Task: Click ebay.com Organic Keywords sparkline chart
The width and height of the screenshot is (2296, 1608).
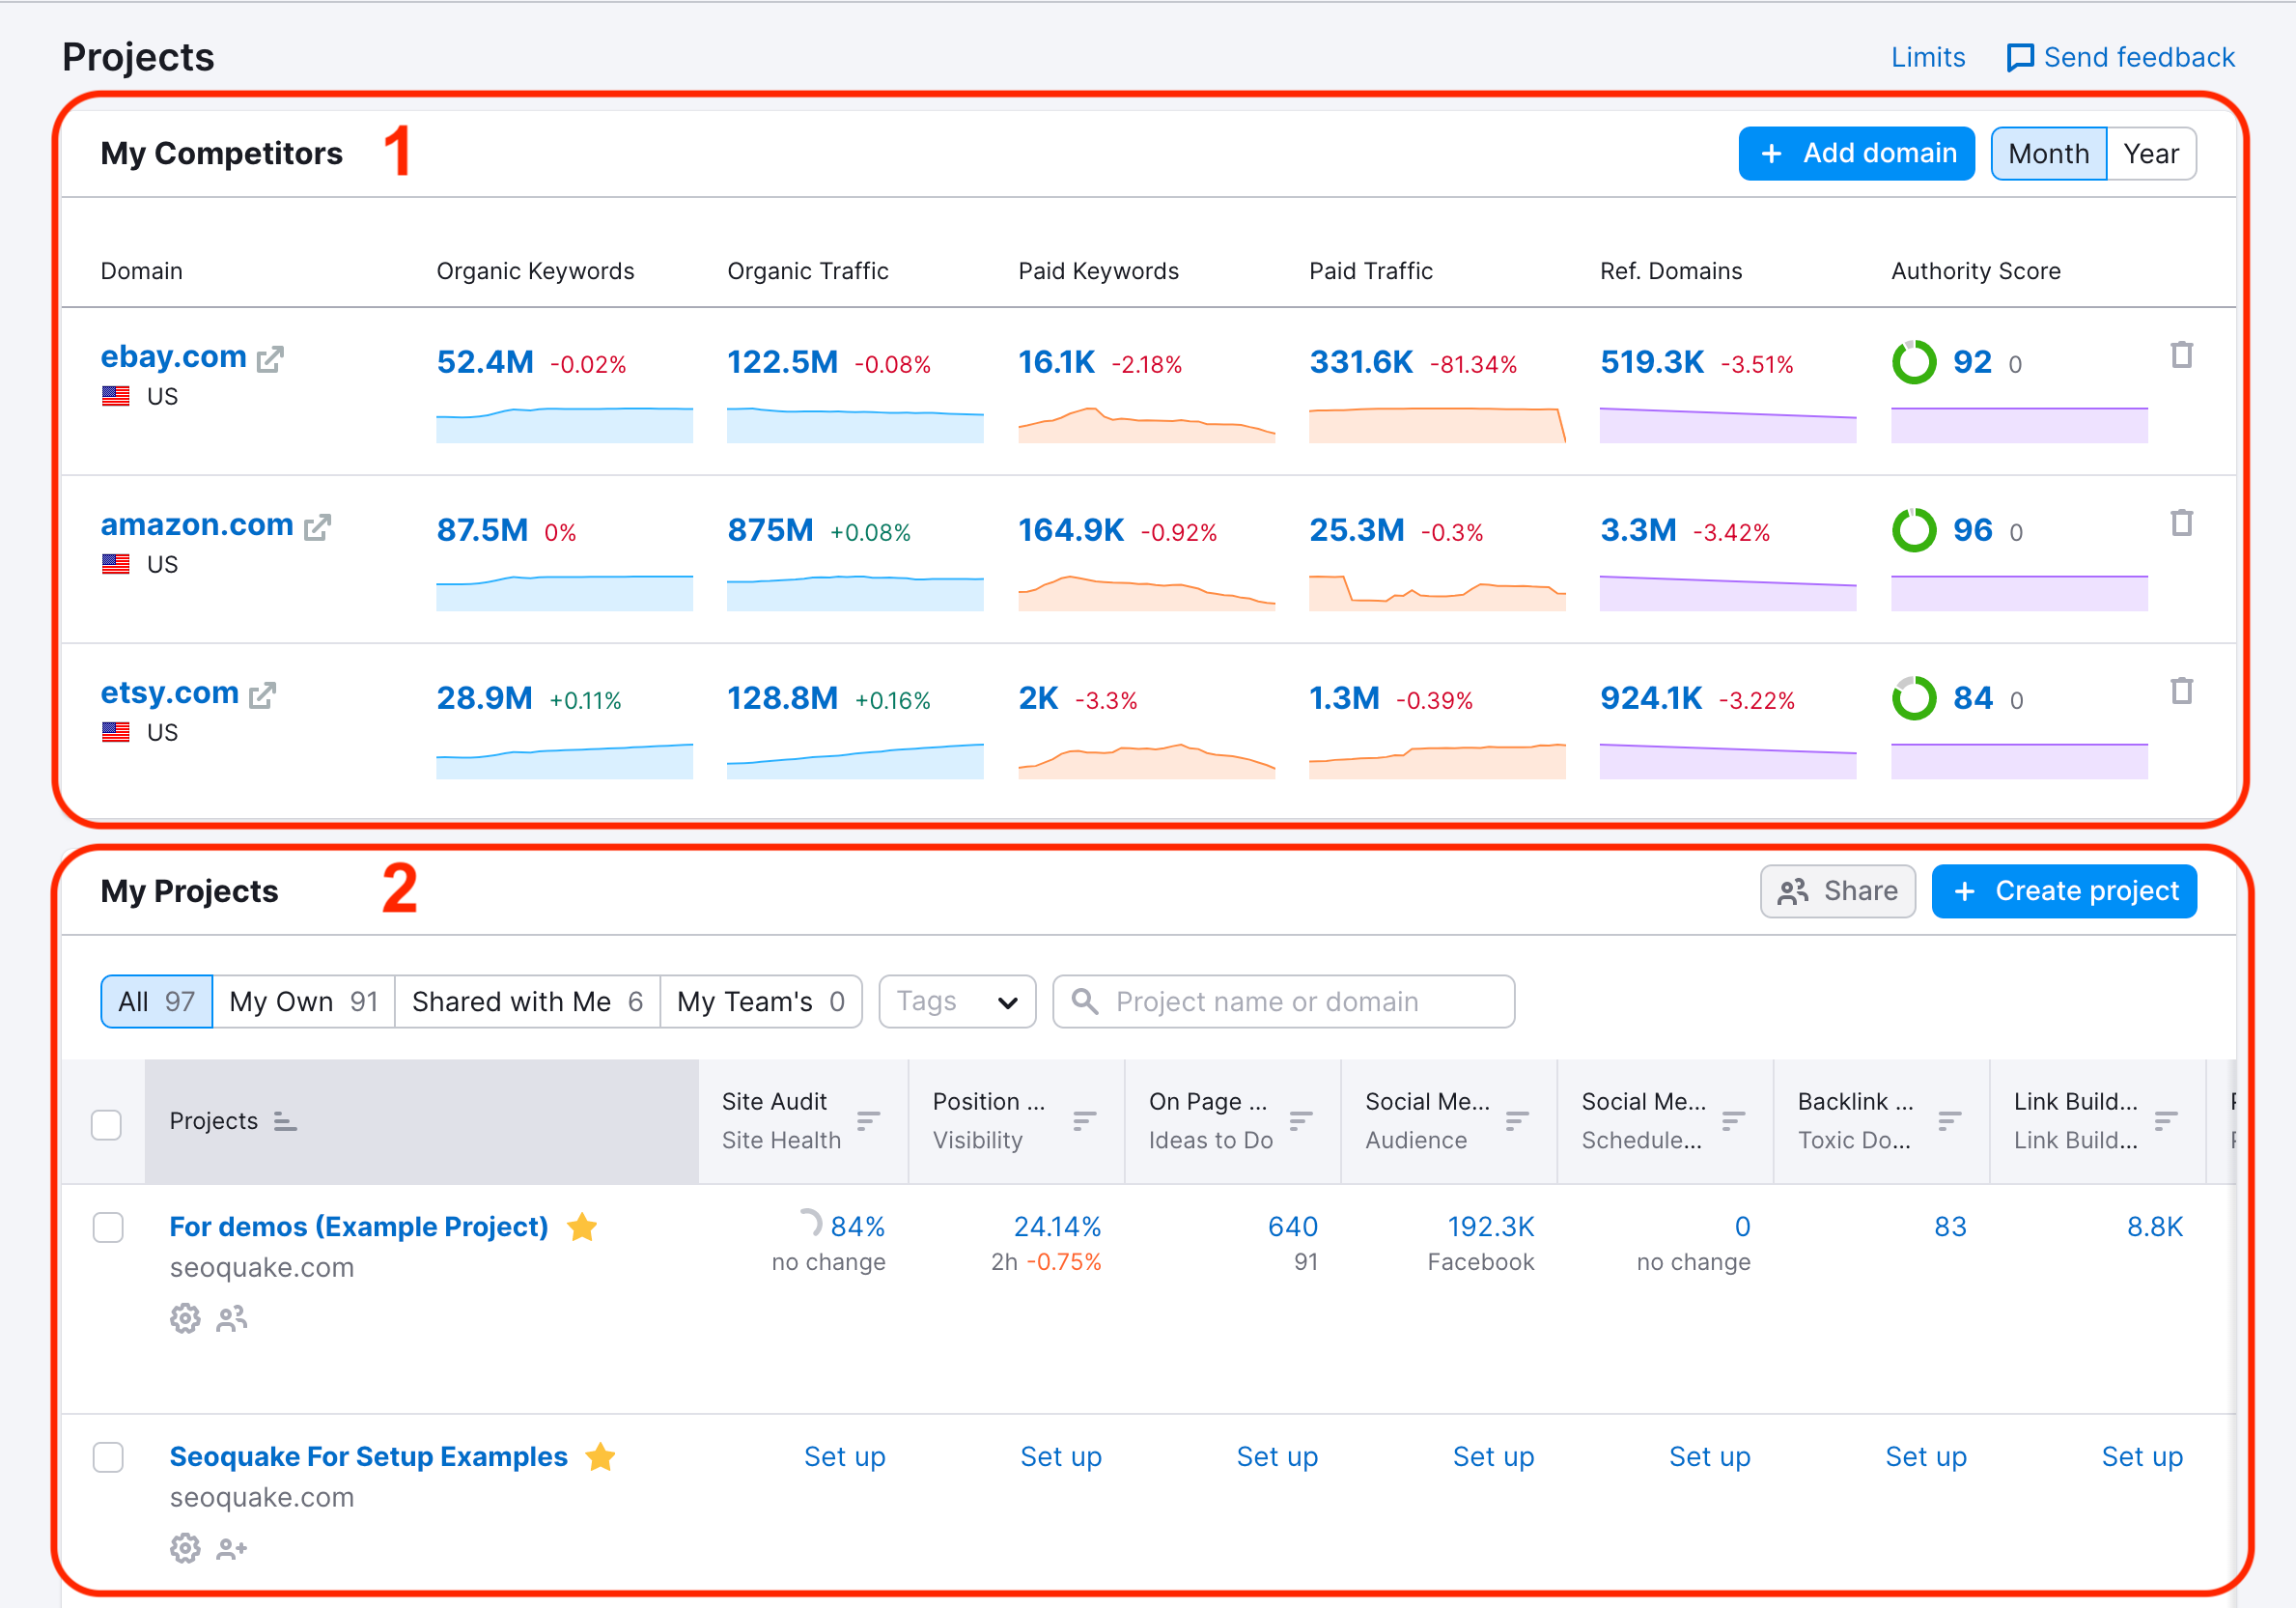Action: click(565, 424)
